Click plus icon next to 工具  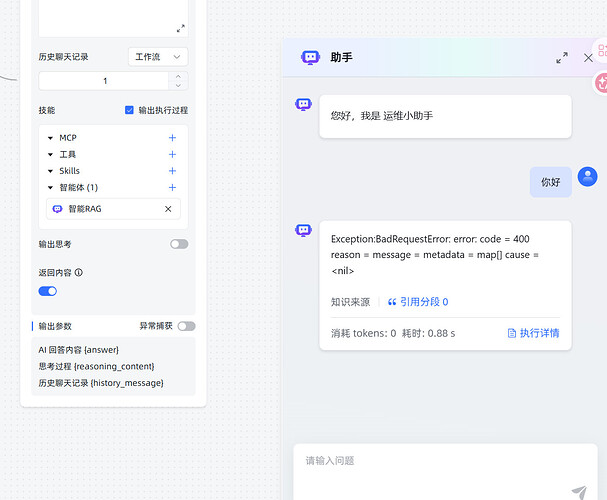point(172,155)
